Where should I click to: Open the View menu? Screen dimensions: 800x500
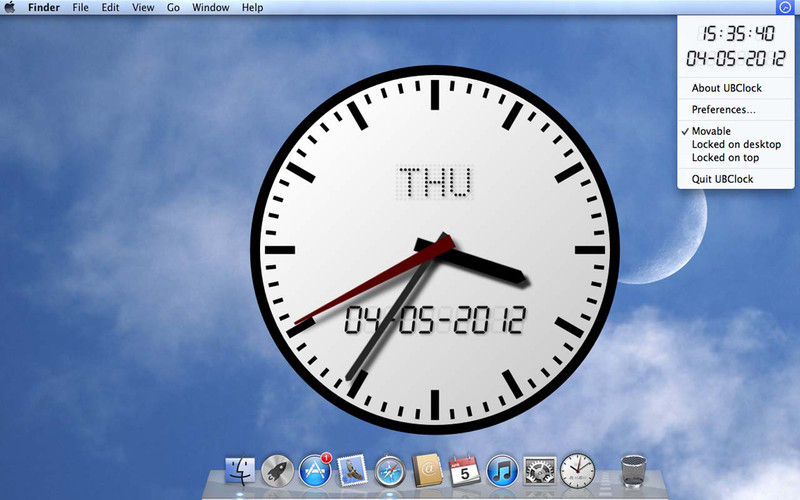coord(143,7)
